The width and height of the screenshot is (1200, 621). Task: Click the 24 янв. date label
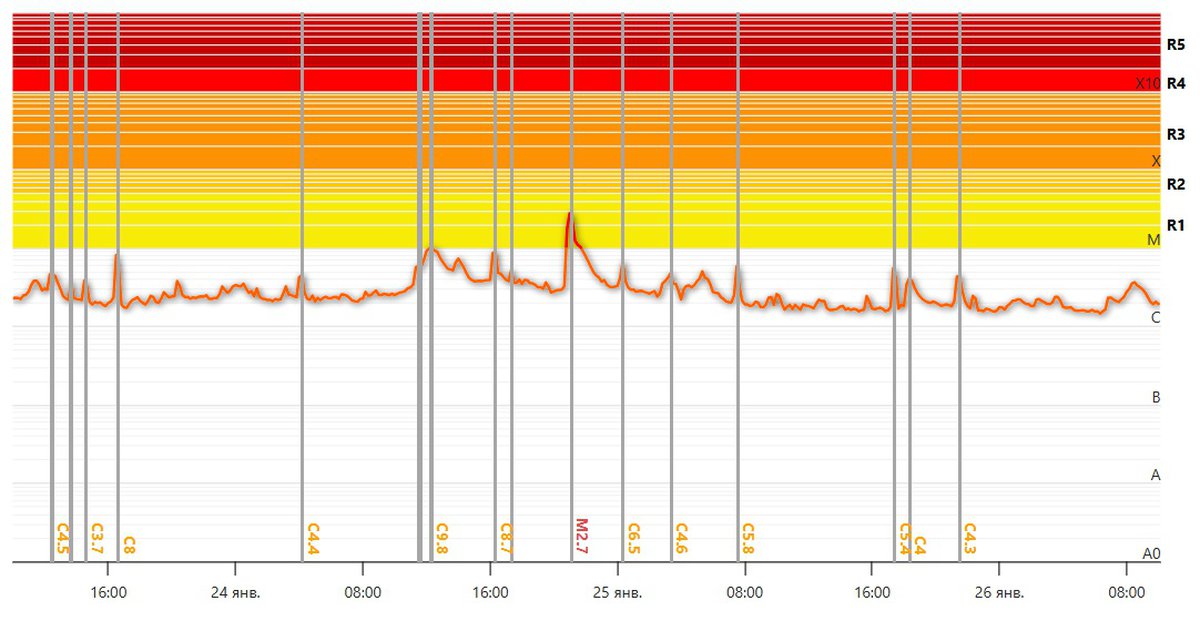[237, 592]
